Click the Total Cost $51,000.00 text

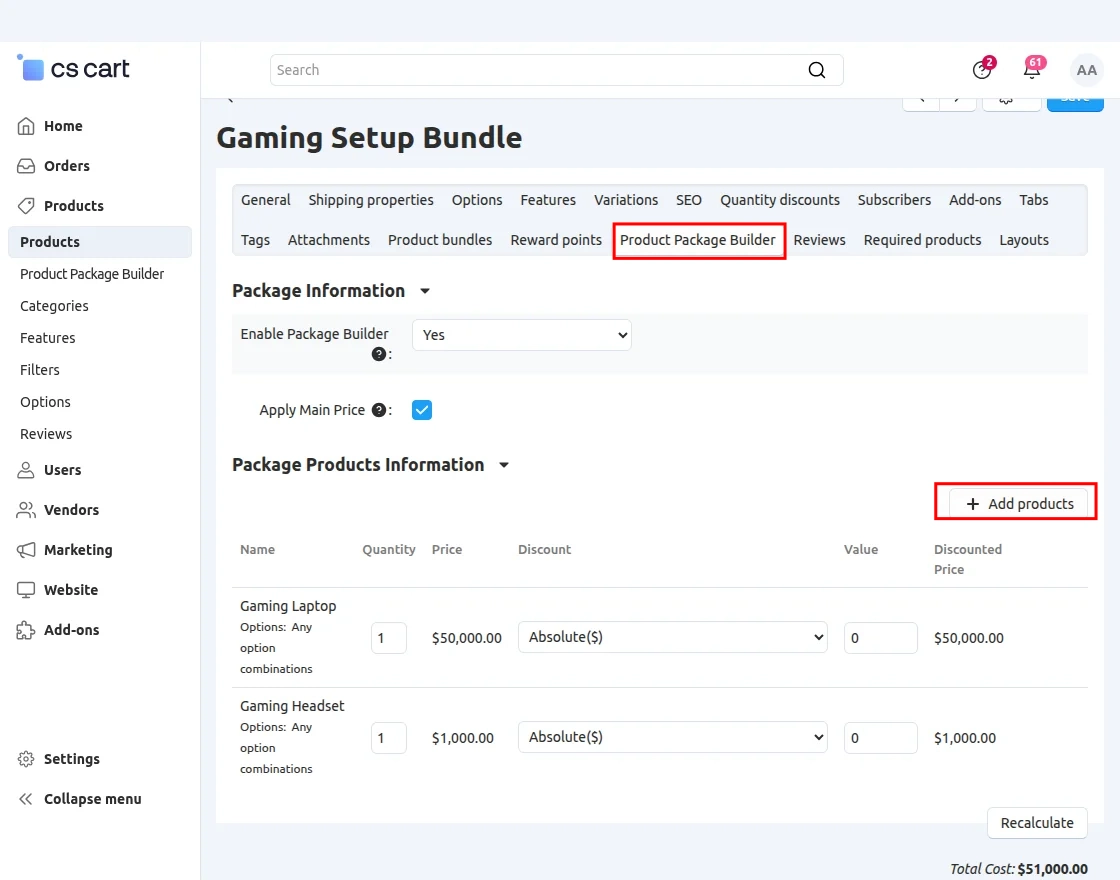(1019, 869)
